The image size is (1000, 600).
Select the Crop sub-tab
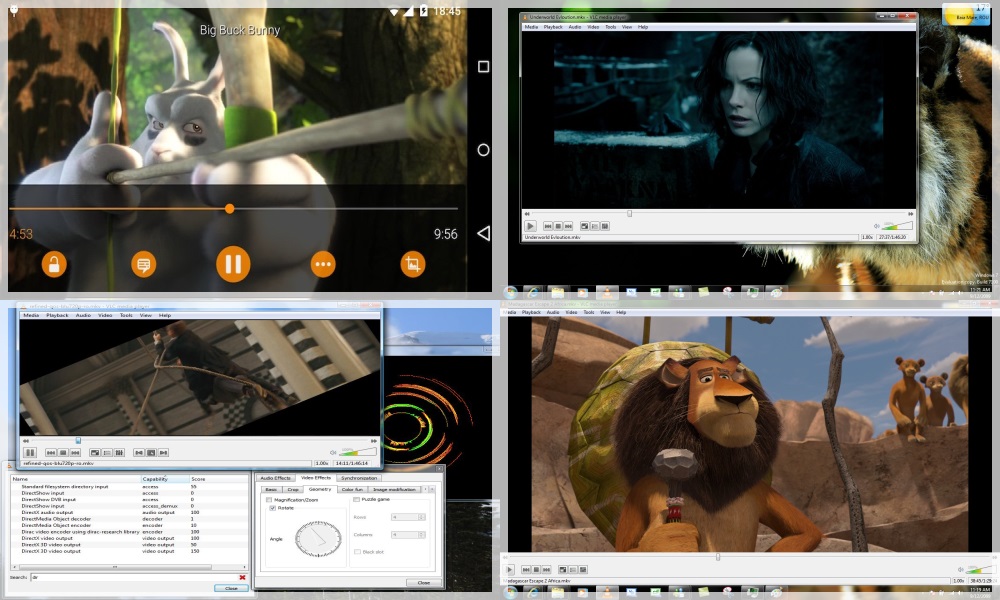coord(293,490)
